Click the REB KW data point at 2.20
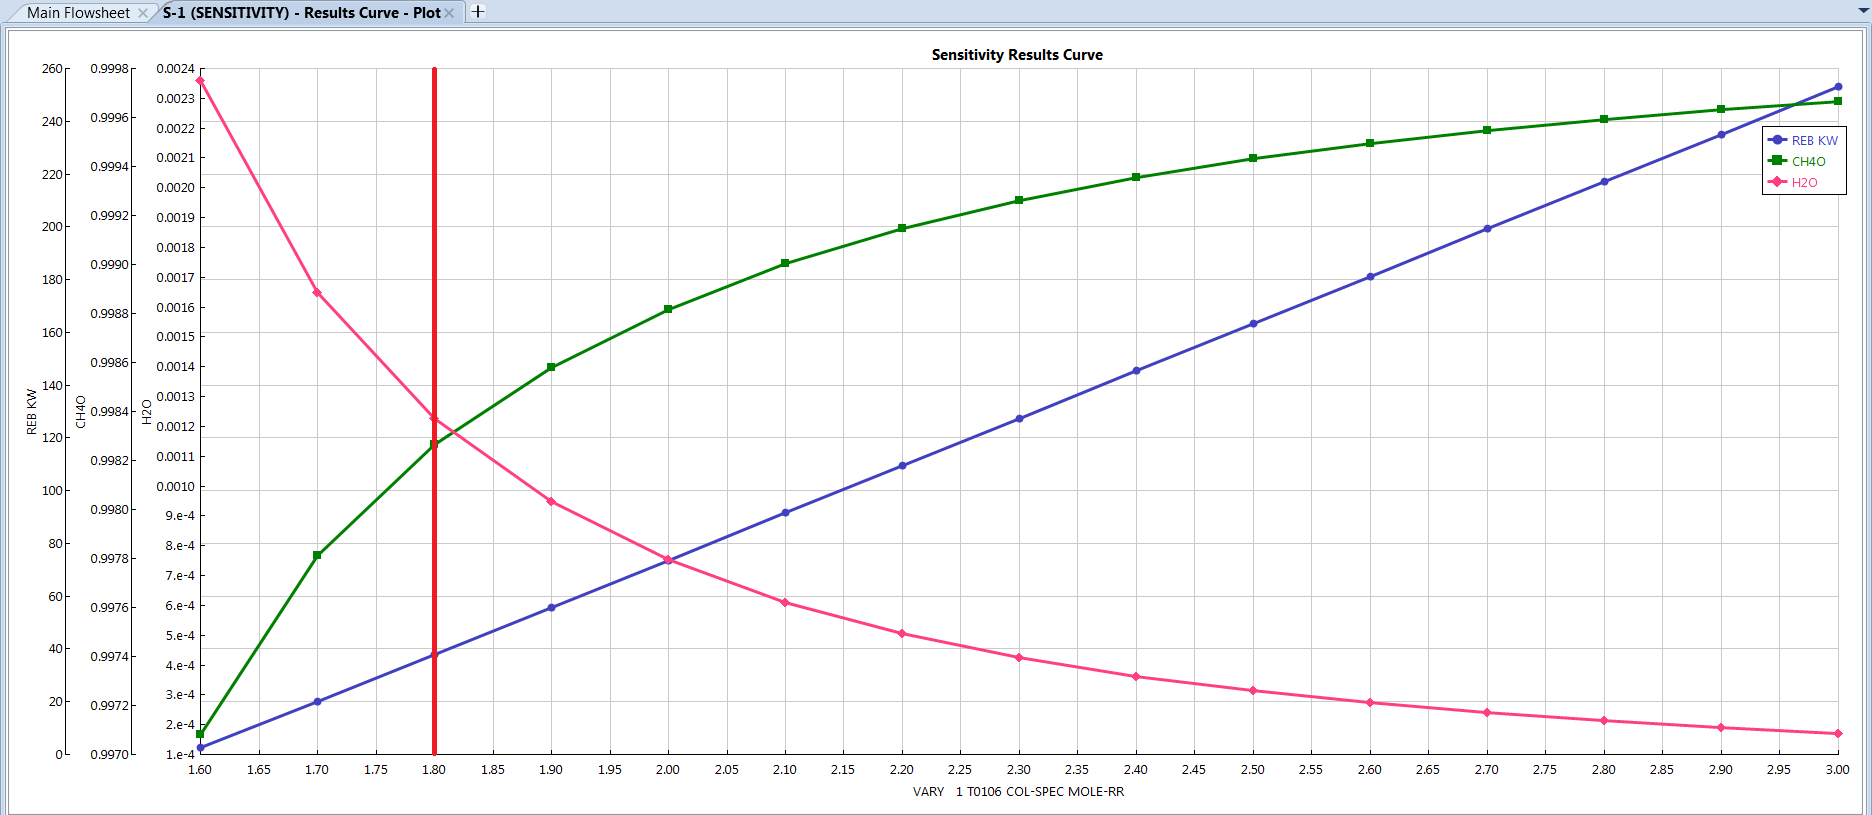 [x=902, y=466]
